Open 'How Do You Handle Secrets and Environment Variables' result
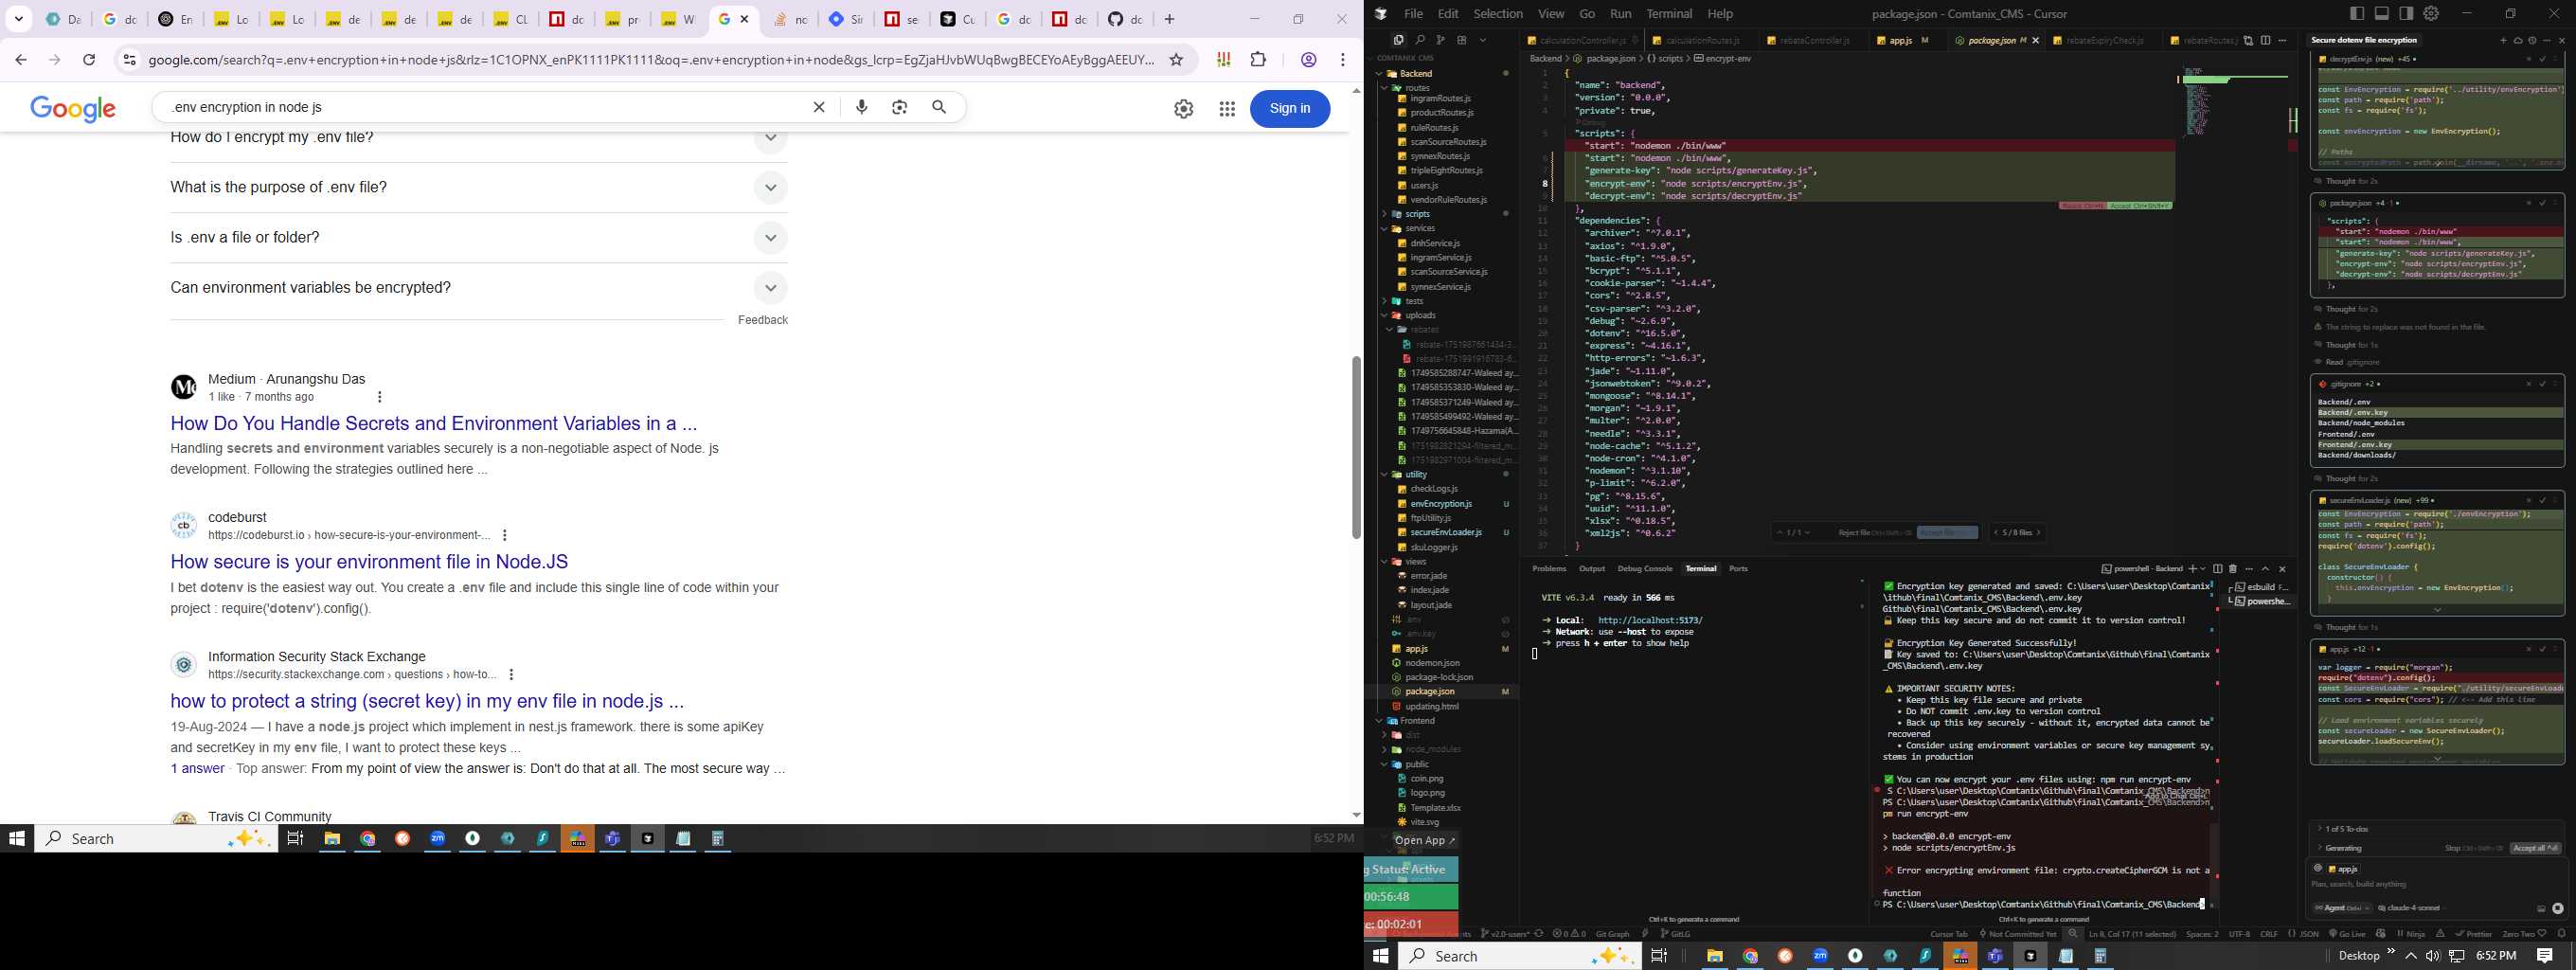 (433, 424)
